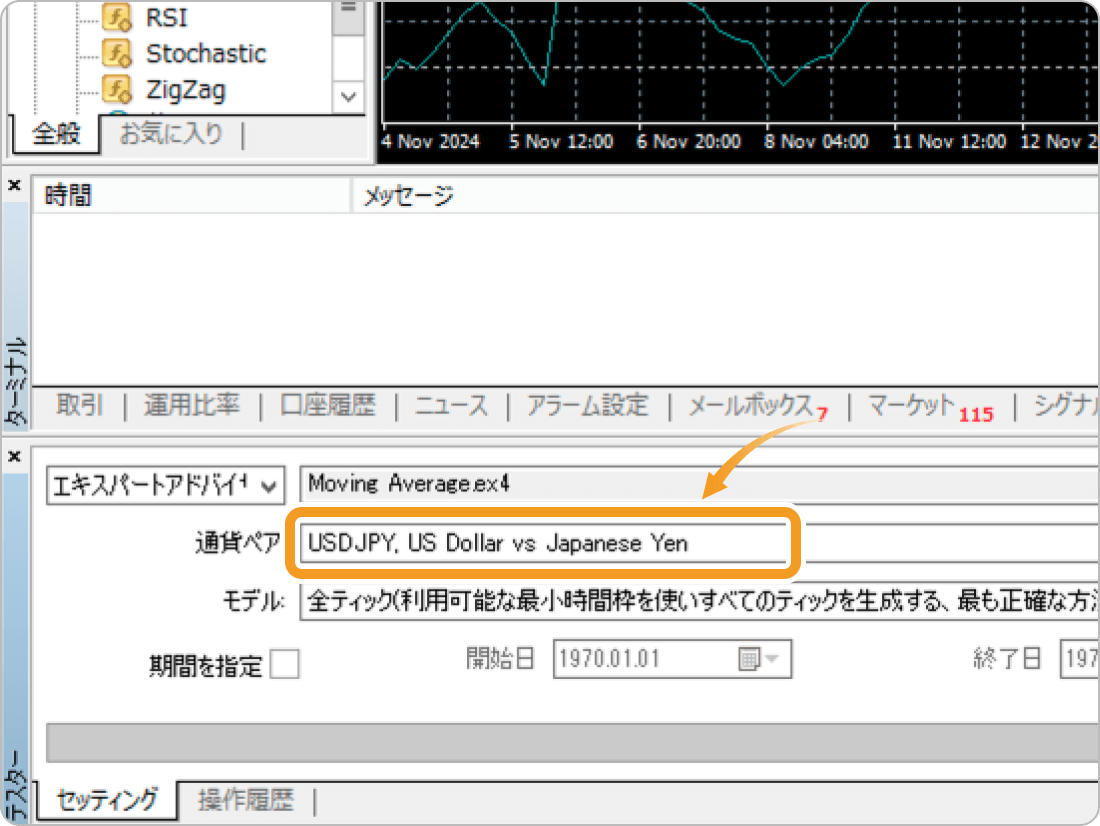This screenshot has width=1100, height=826.
Task: Open the アラーム設定 tab
Action: pyautogui.click(x=588, y=405)
